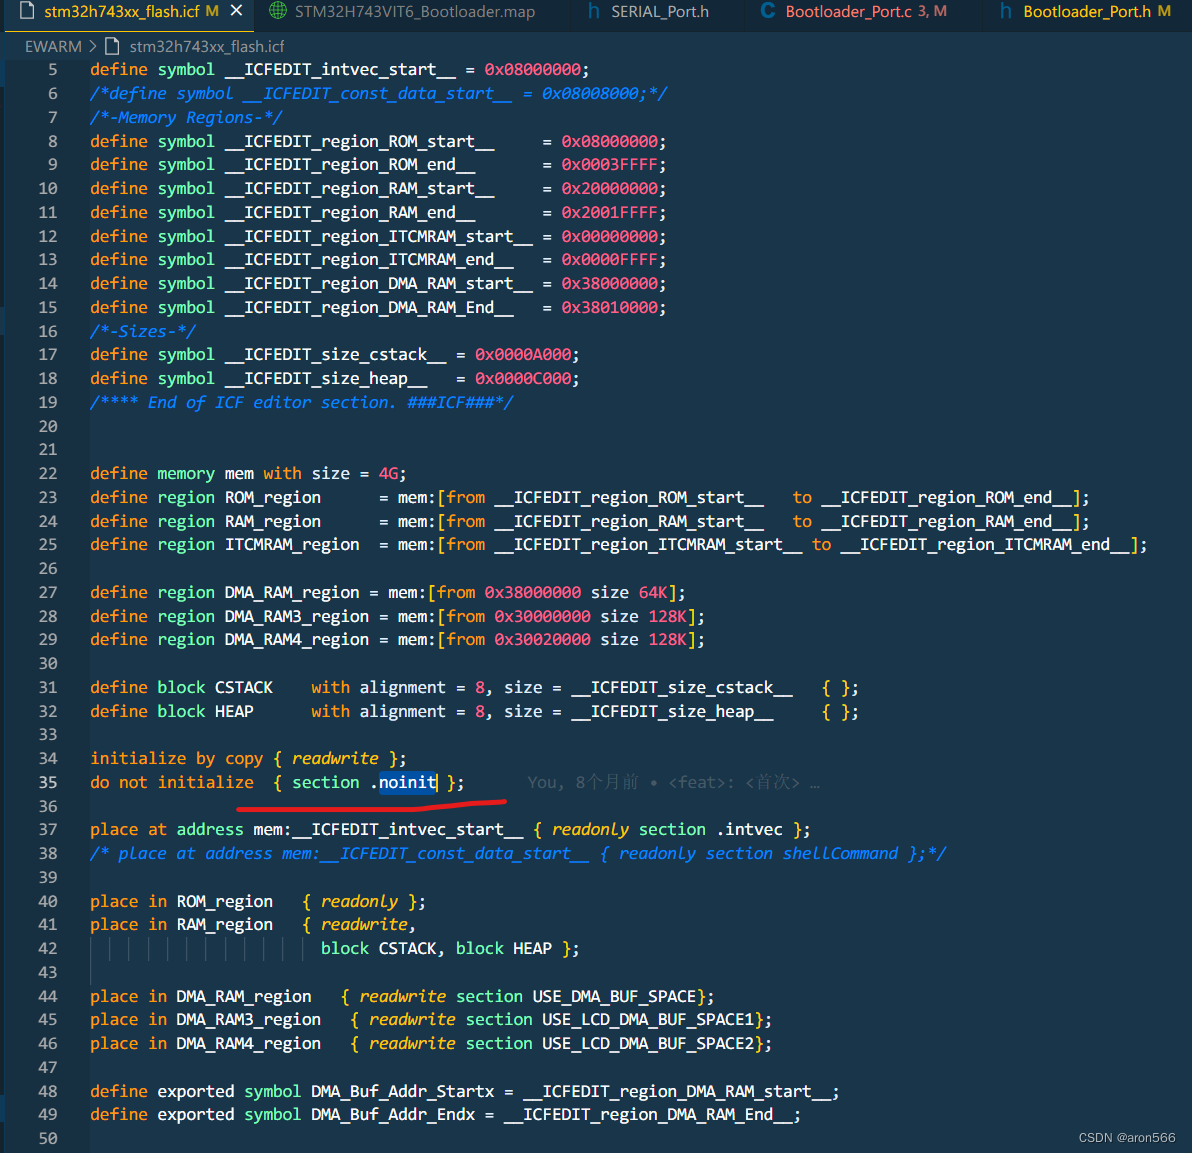
Task: Click ITCMRAM_region on line 25
Action: [292, 545]
